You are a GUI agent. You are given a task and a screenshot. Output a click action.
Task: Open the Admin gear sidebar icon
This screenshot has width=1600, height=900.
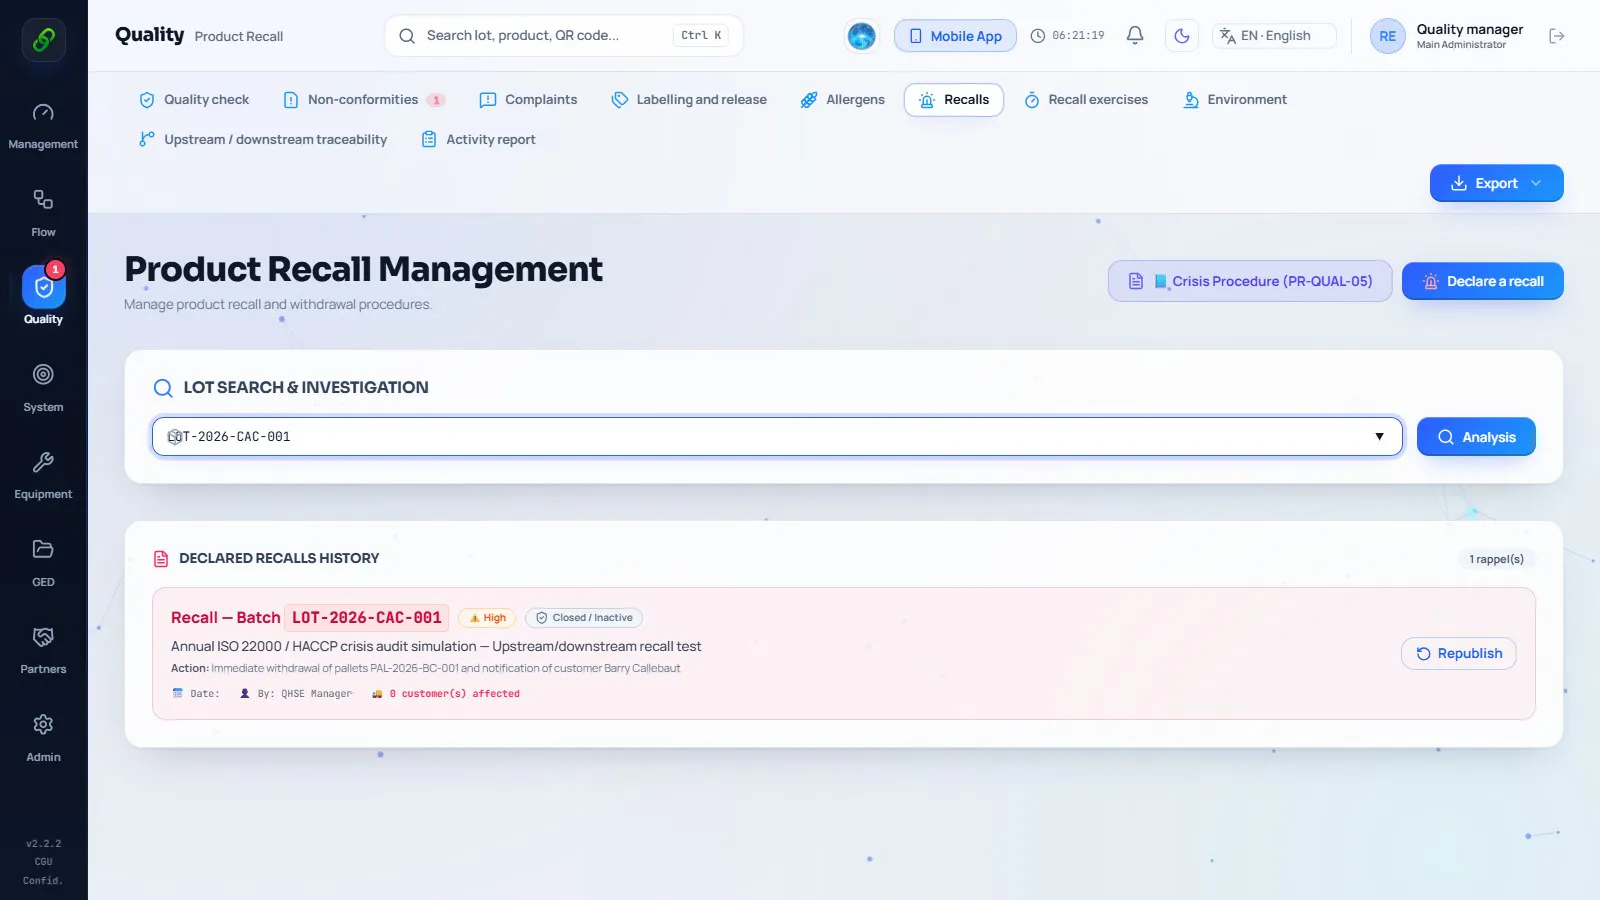click(x=43, y=724)
